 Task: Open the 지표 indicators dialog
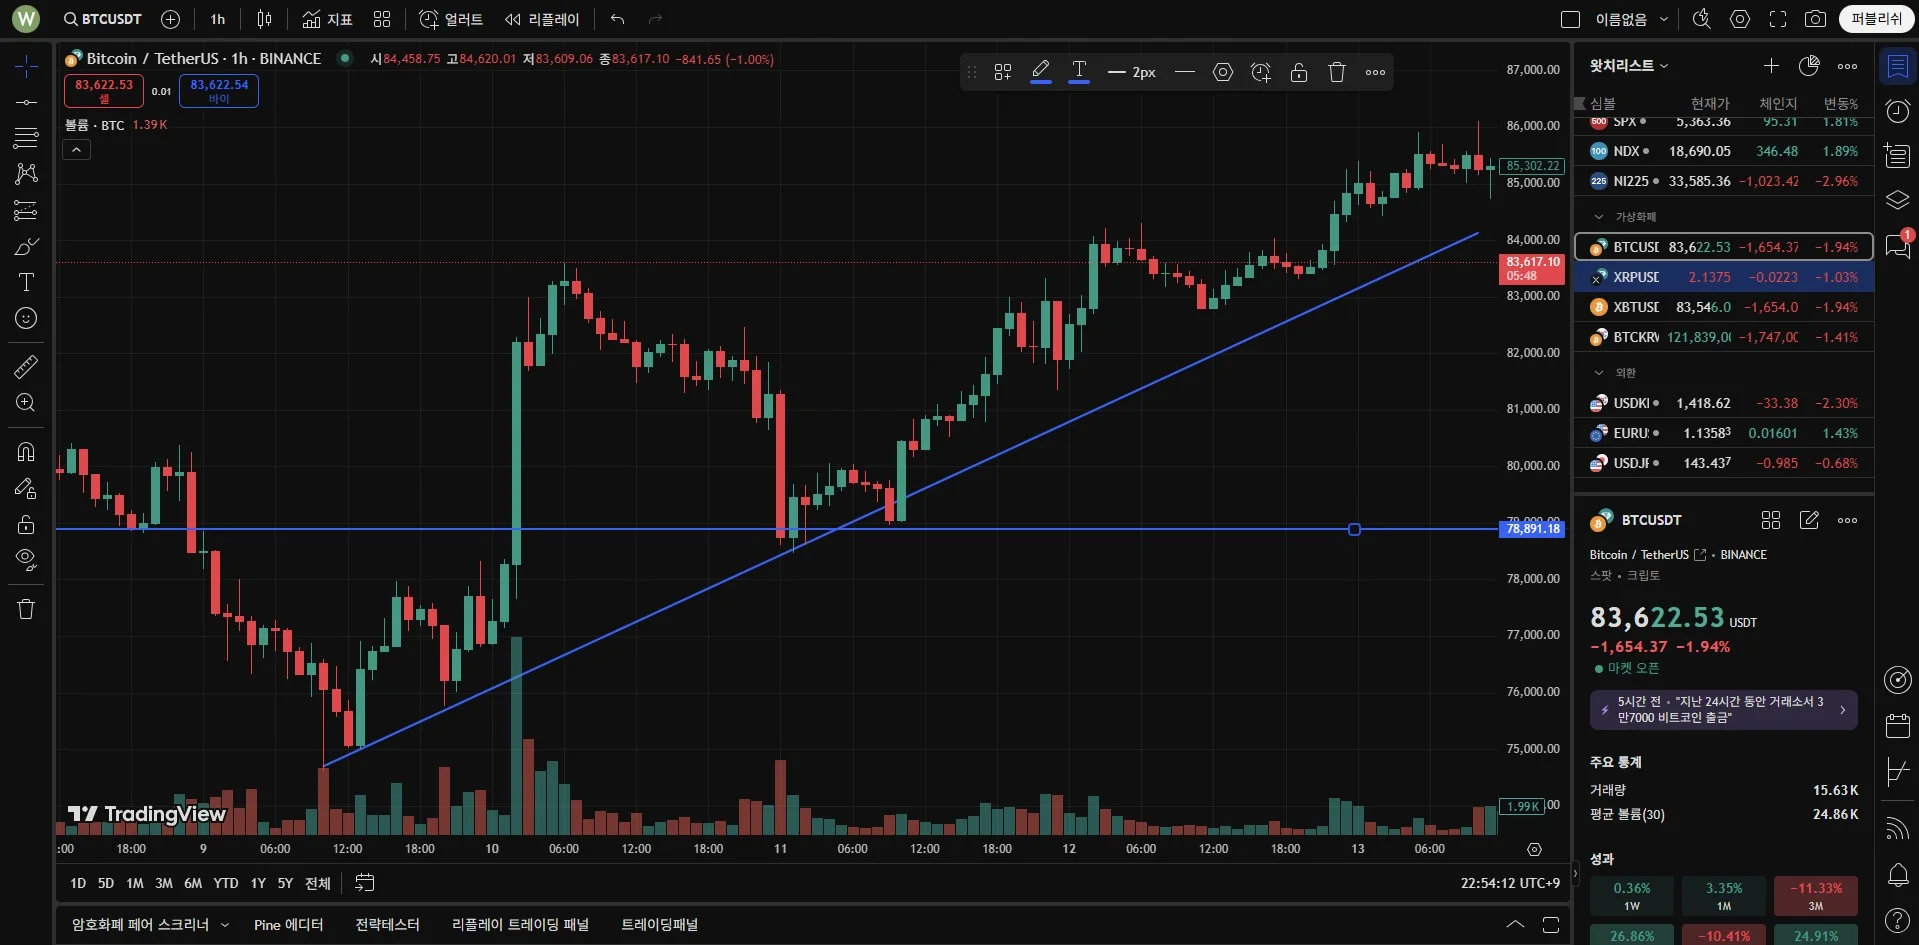328,19
